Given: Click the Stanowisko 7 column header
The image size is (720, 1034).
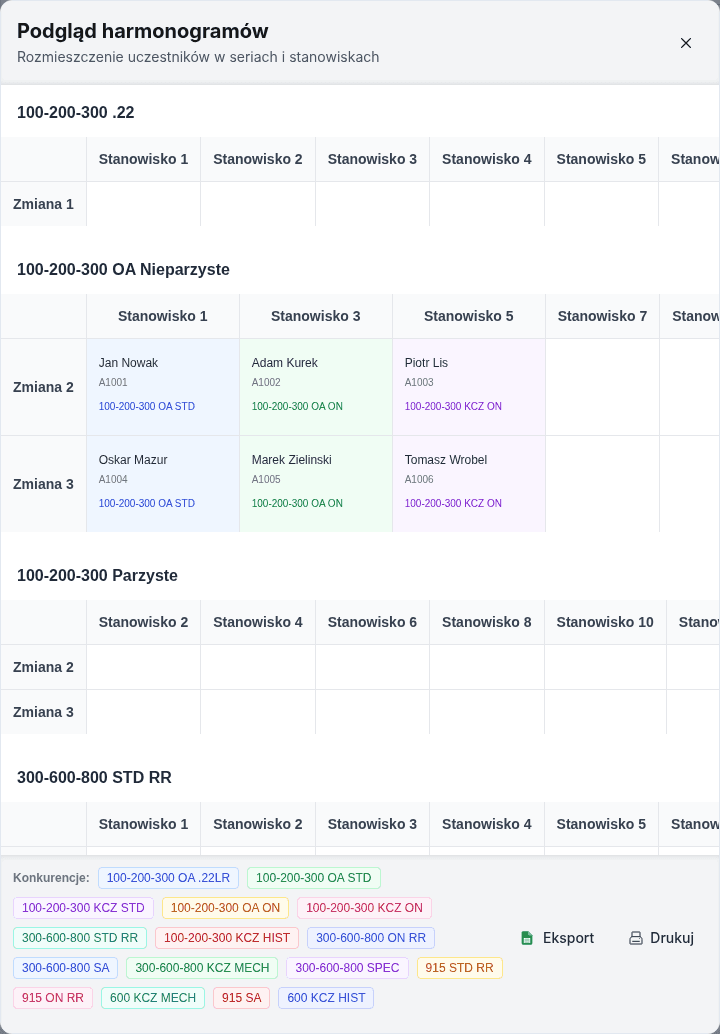Looking at the screenshot, I should pyautogui.click(x=602, y=316).
